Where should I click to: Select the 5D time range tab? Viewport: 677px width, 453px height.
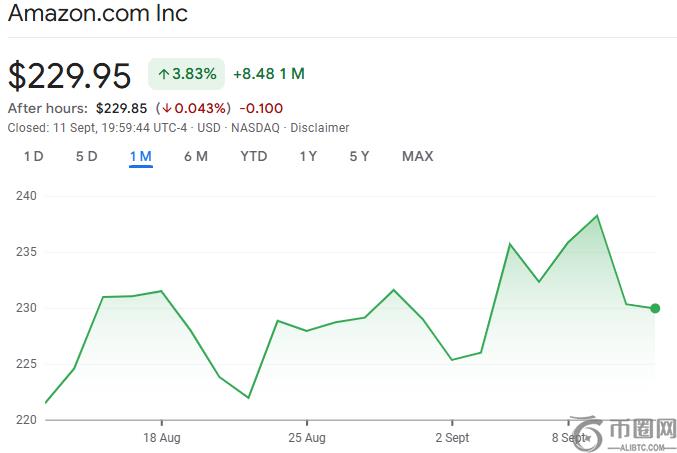coord(86,156)
